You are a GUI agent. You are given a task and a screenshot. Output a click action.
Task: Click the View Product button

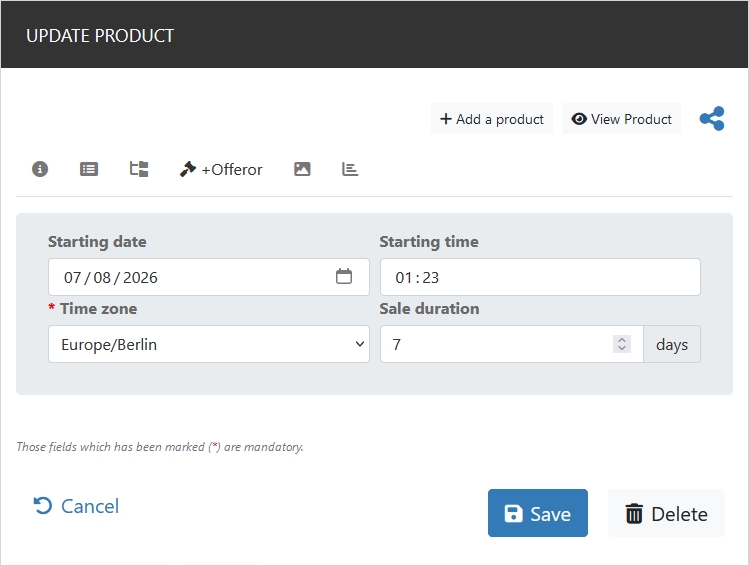pyautogui.click(x=621, y=119)
